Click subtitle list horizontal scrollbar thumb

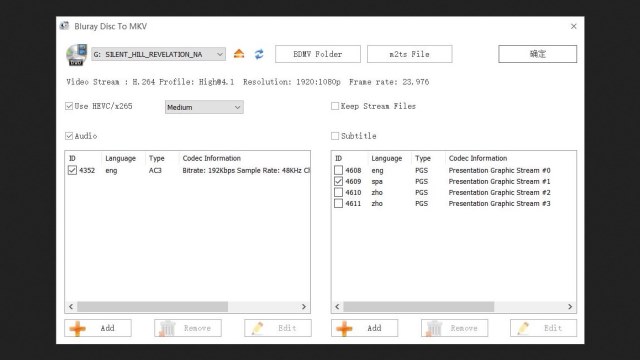[418, 307]
